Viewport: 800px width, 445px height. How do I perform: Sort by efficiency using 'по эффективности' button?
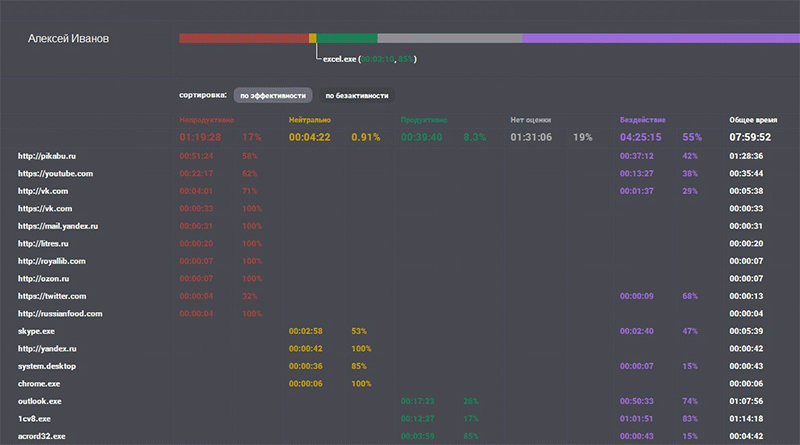[x=273, y=95]
